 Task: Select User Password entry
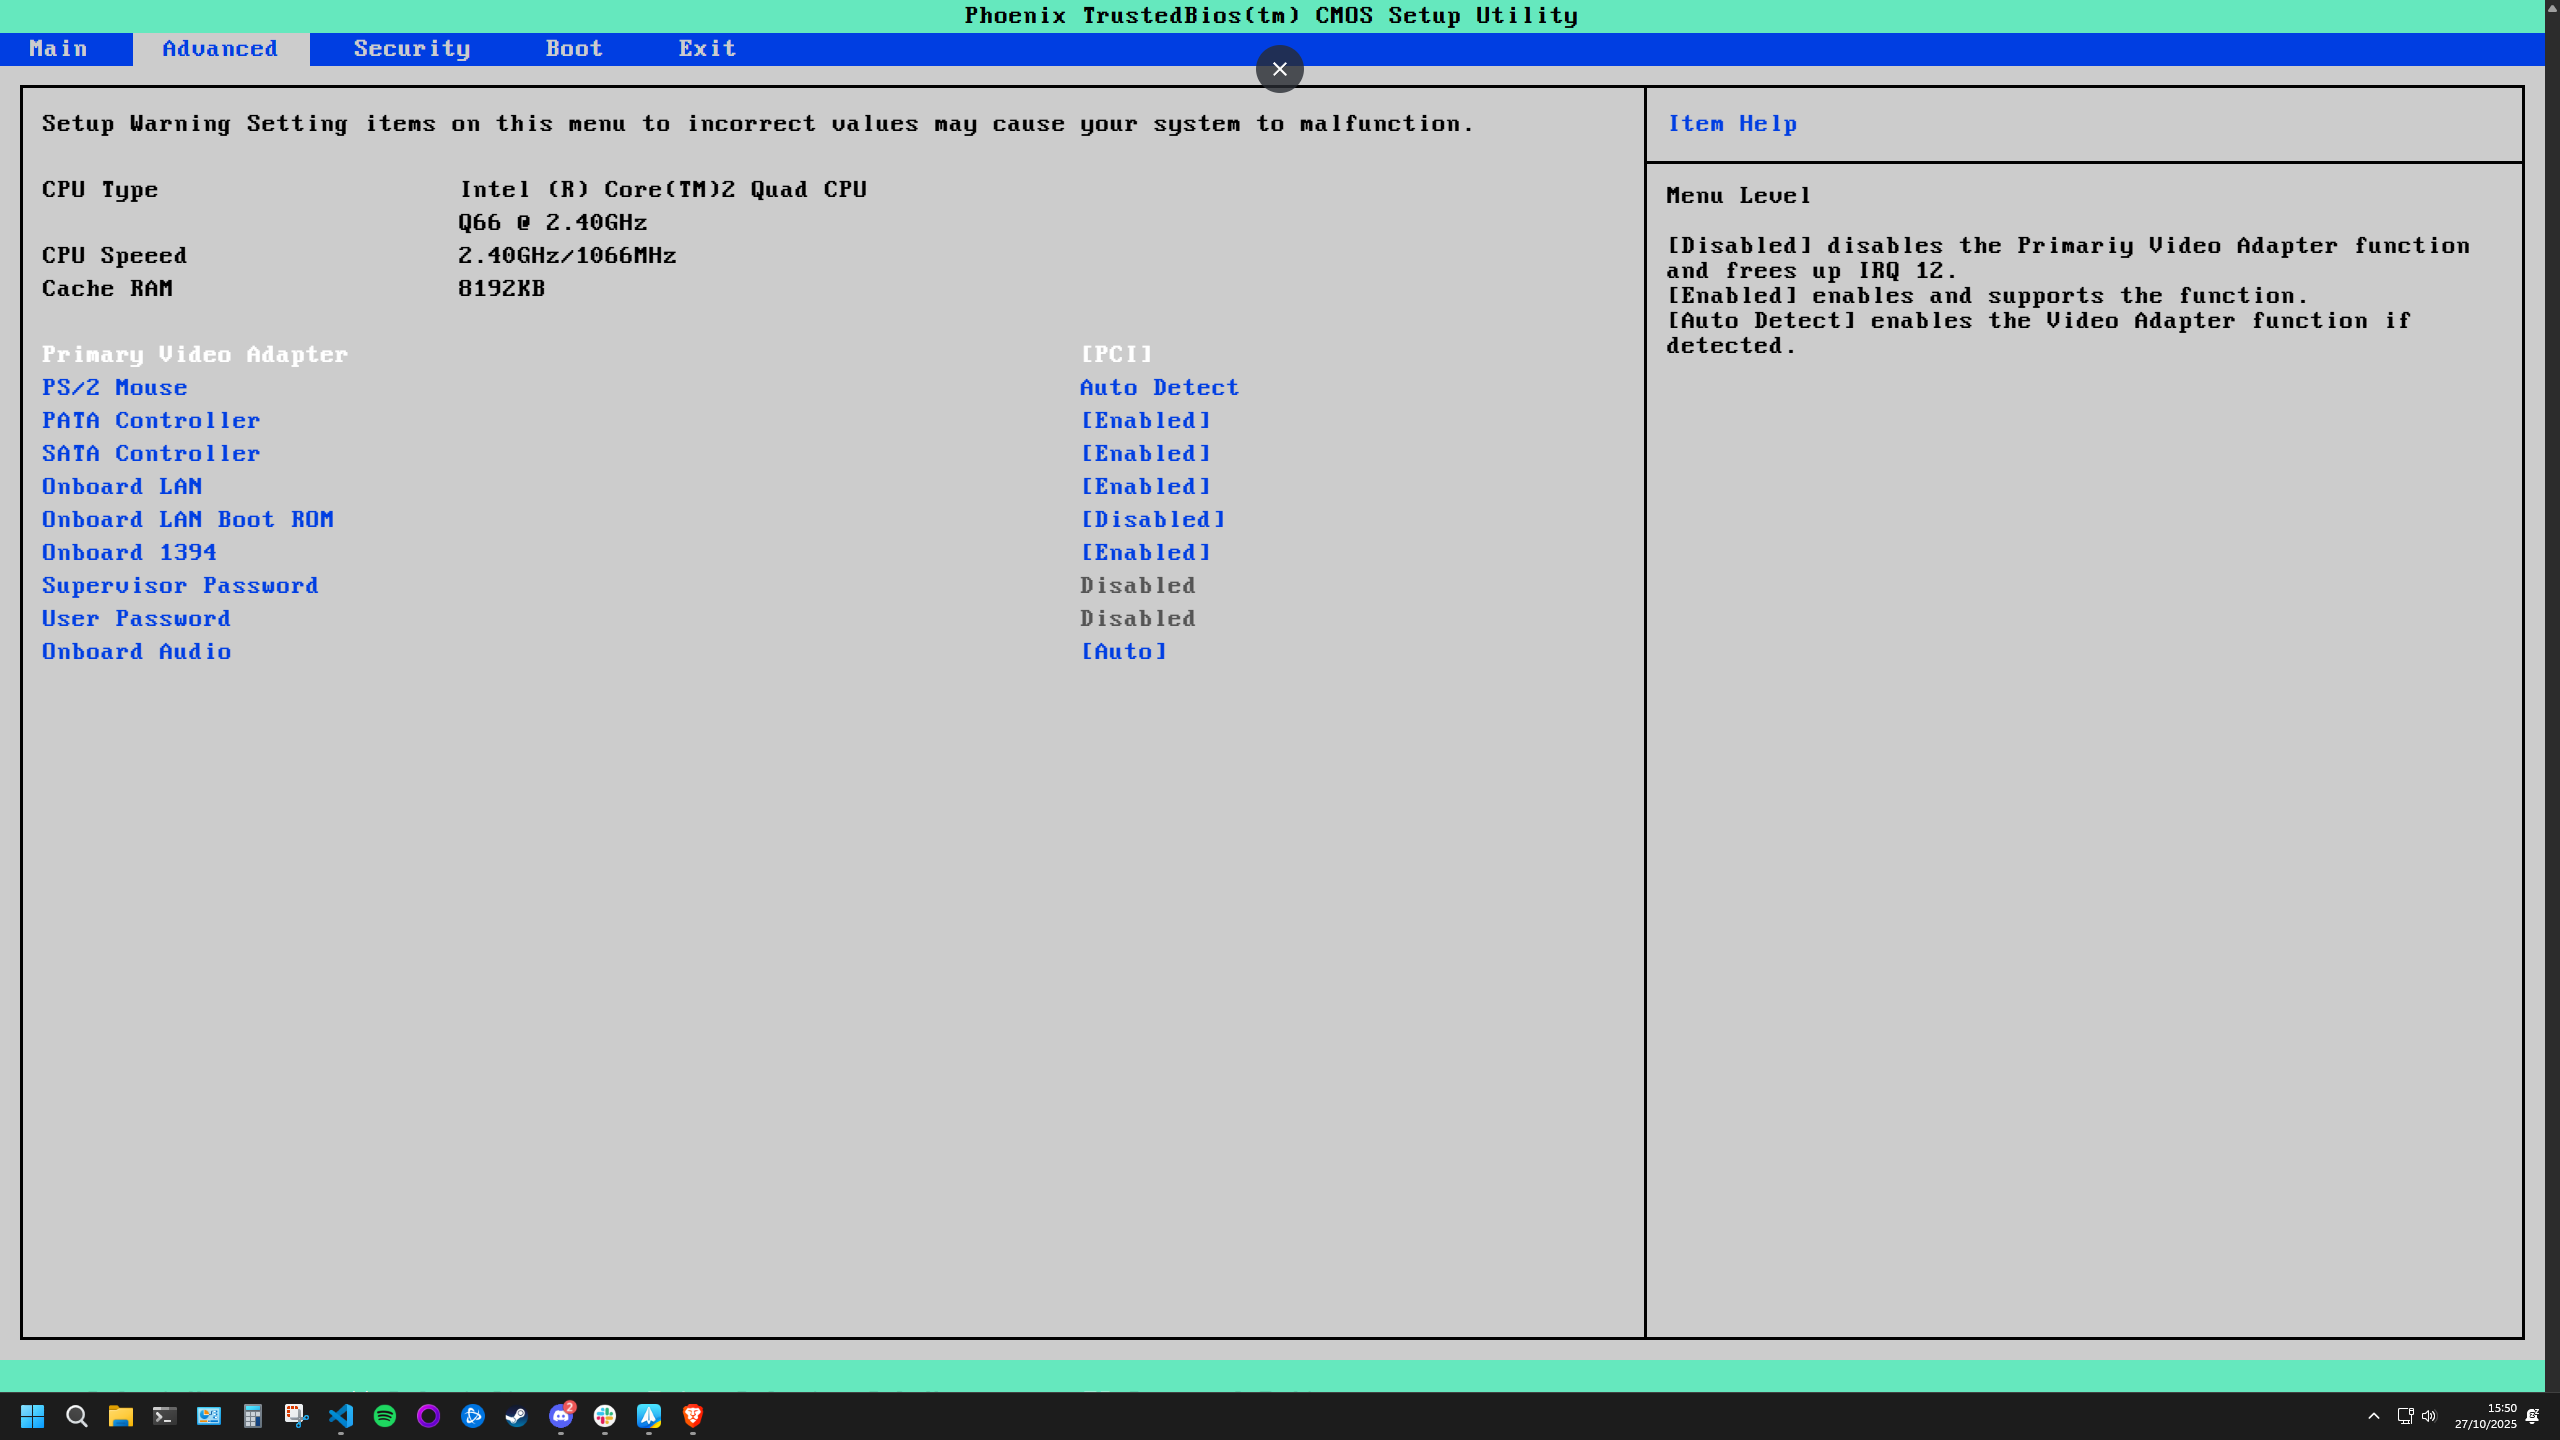pyautogui.click(x=136, y=619)
